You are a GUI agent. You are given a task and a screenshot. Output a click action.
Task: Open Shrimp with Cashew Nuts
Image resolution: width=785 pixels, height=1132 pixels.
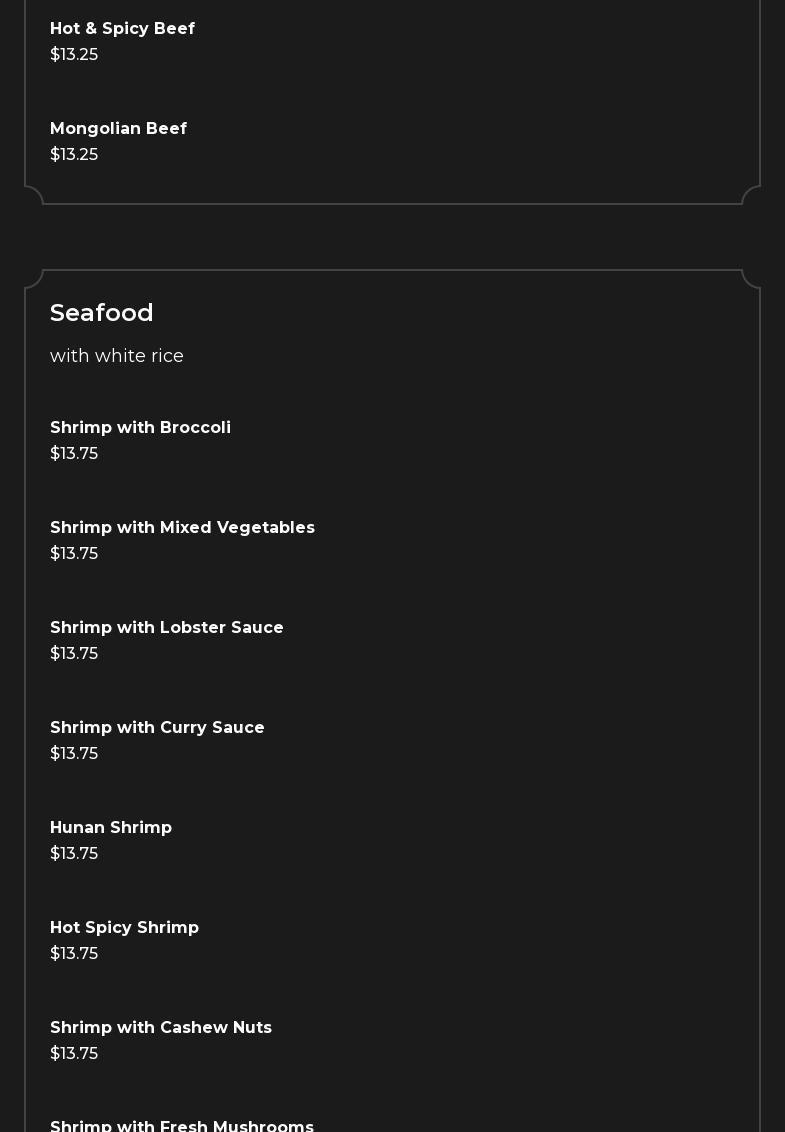click(161, 1028)
